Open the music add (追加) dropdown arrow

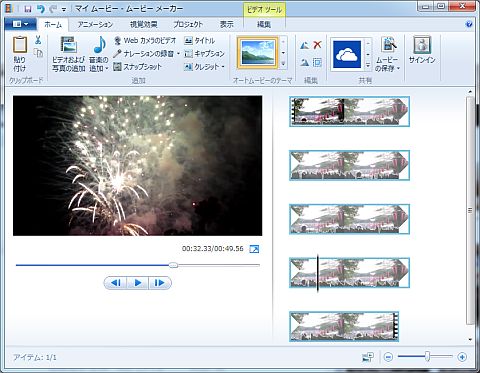(107, 68)
